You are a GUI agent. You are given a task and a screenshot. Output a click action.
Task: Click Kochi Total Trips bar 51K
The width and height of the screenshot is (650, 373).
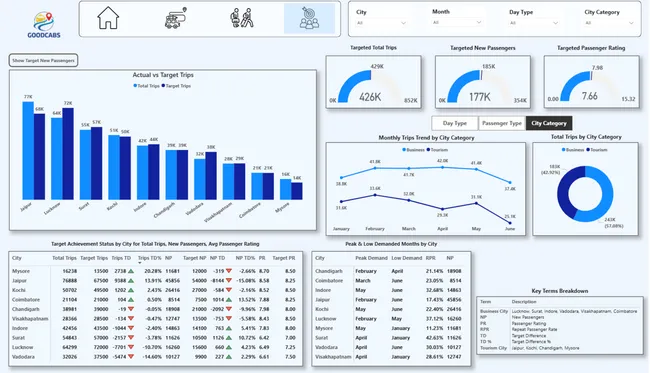click(x=114, y=167)
